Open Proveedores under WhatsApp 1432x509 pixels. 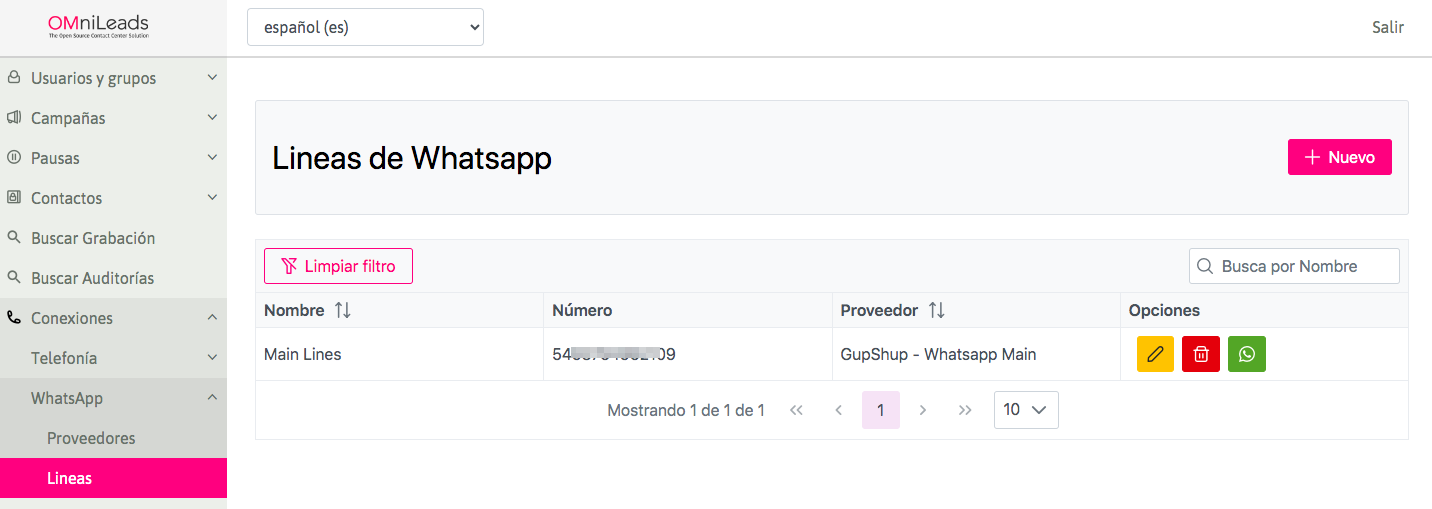(91, 438)
